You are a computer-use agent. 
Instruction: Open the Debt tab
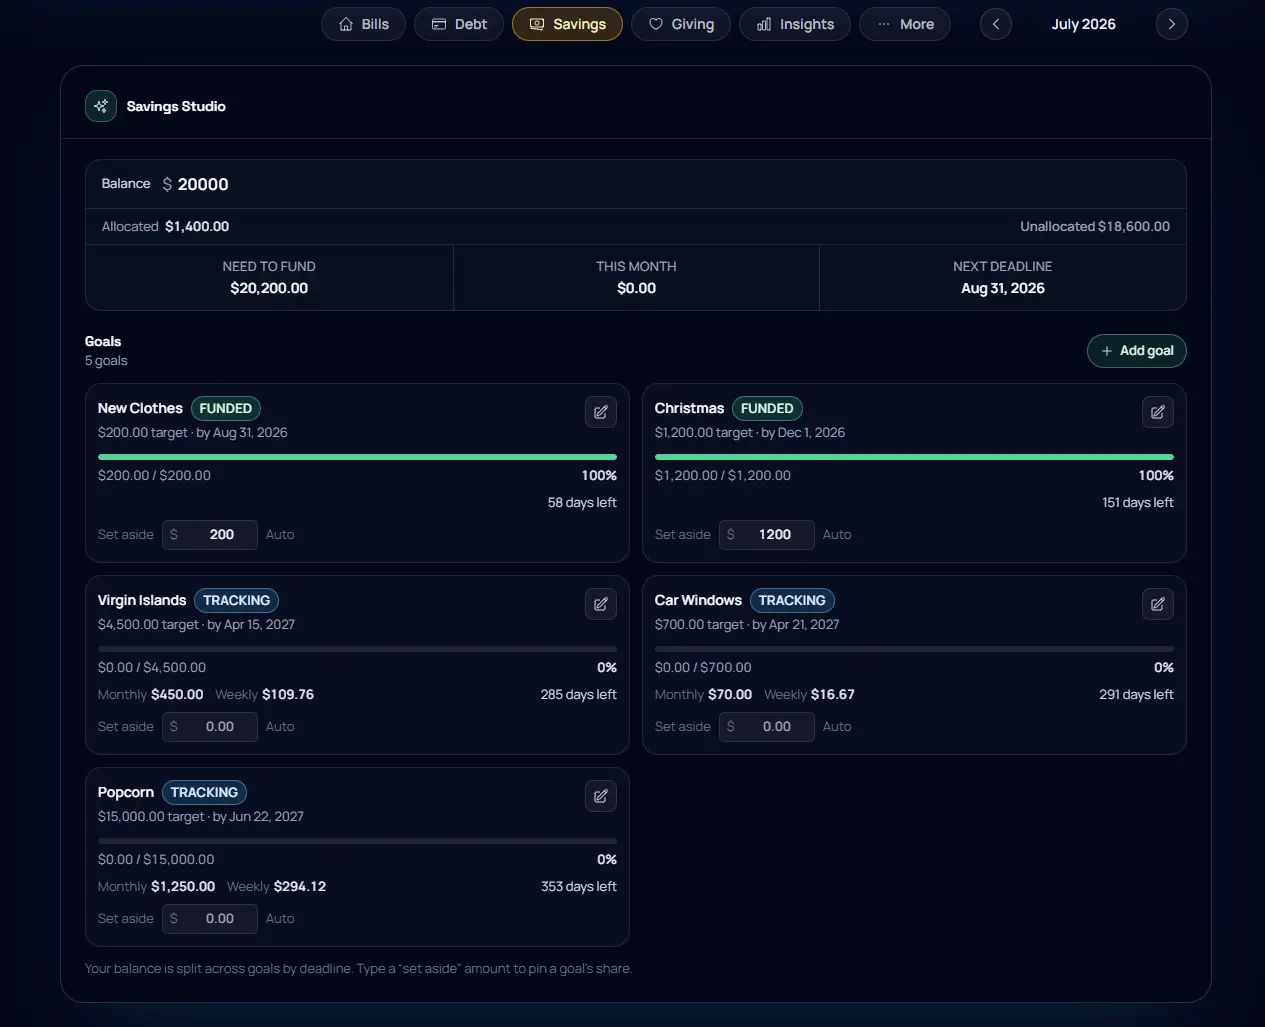[459, 24]
